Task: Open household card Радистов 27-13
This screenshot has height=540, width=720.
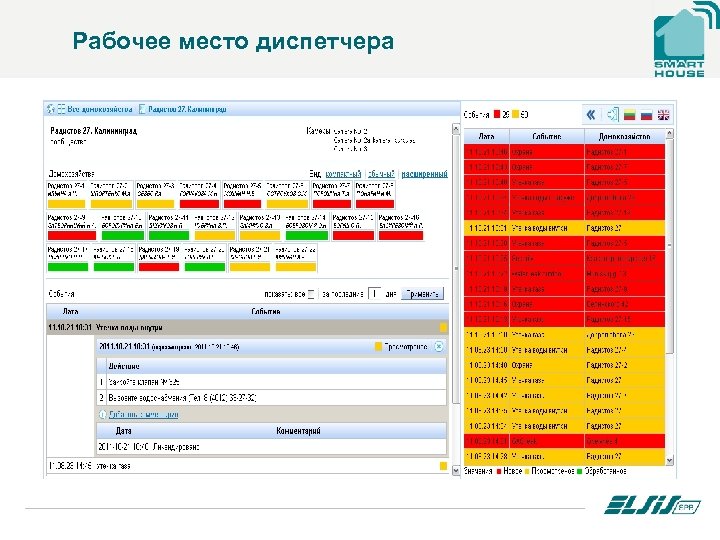Action: [260, 227]
